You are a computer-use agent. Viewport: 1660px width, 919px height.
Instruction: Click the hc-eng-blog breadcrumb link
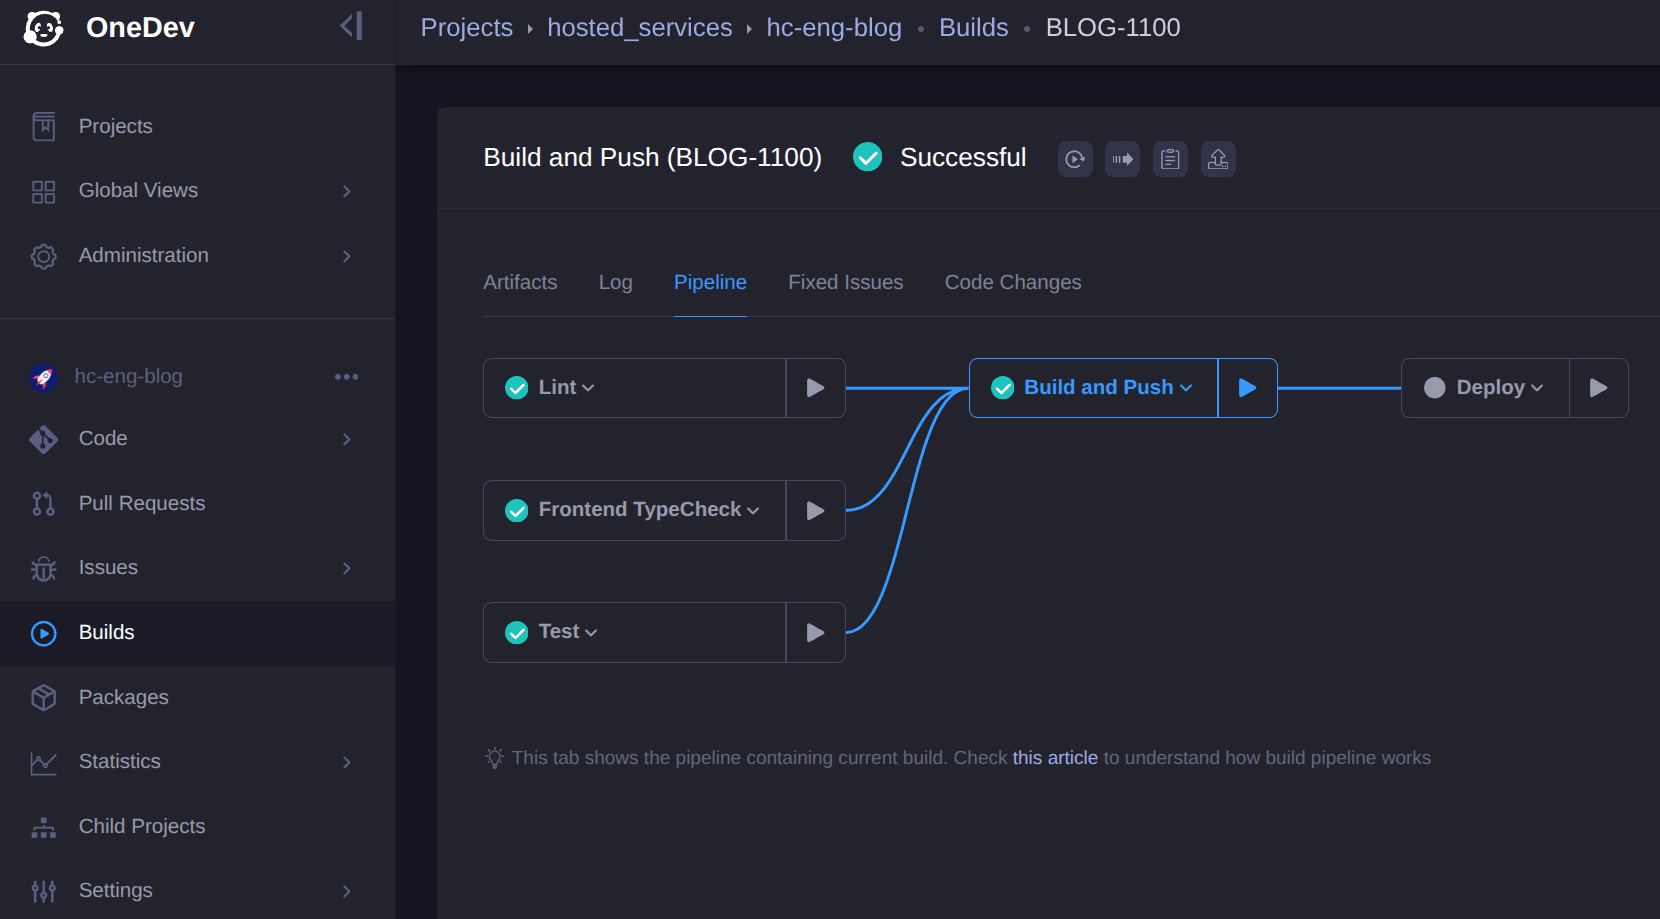[x=834, y=28]
